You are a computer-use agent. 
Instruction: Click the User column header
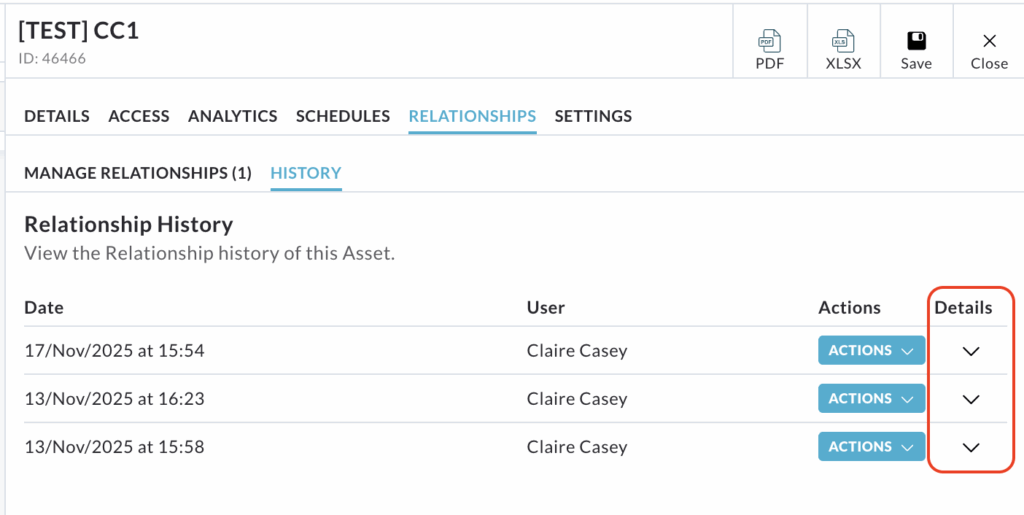point(546,308)
